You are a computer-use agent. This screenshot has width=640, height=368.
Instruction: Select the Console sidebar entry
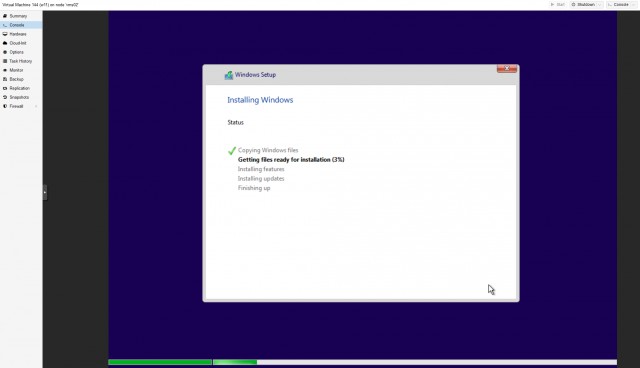click(x=20, y=25)
